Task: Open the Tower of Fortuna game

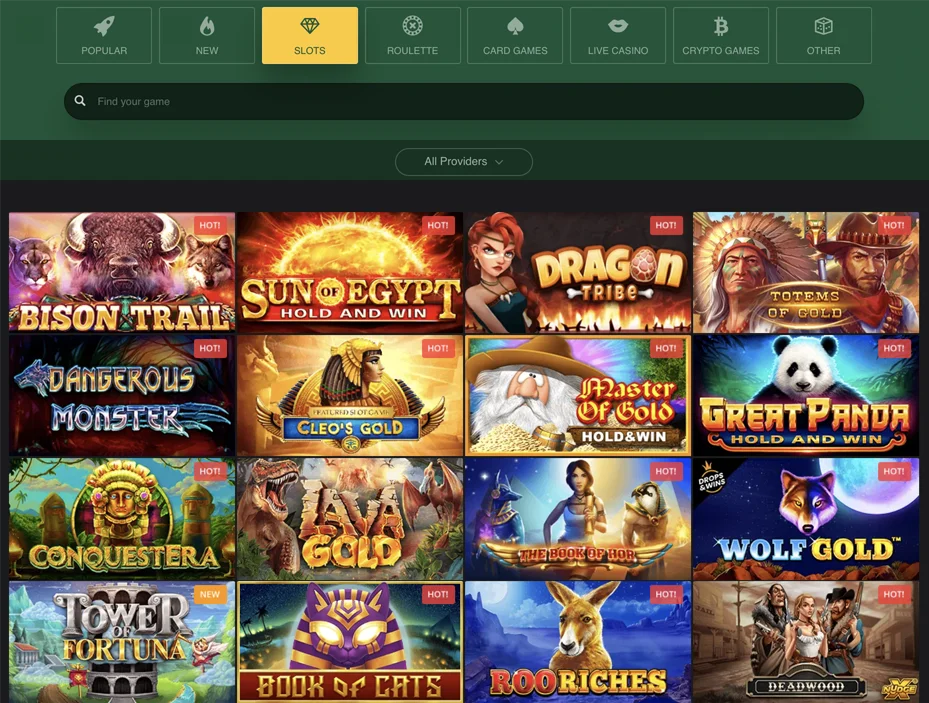Action: point(122,642)
